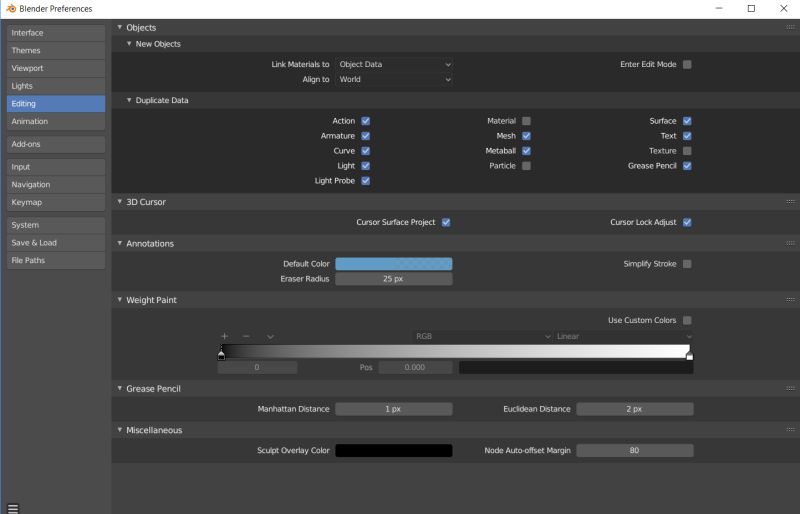
Task: Enable Use Custom Colors checkbox
Action: coord(687,321)
